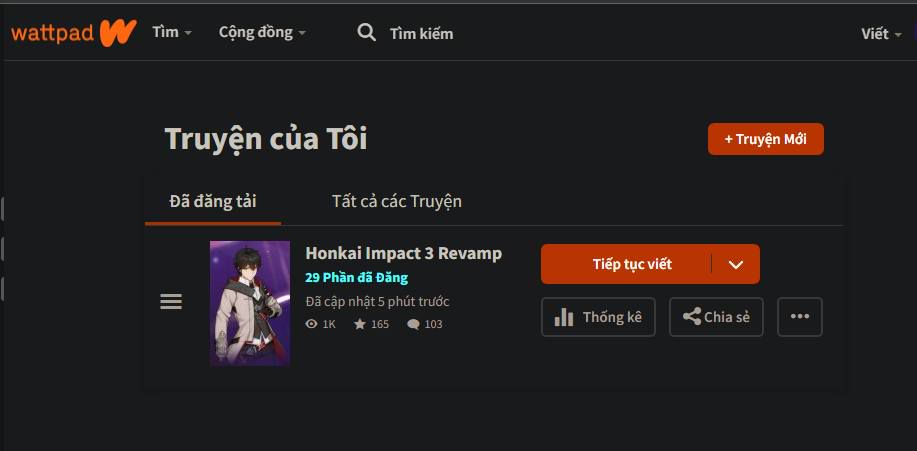The image size is (917, 451).
Task: Open the Honkai Impact 3 Revamp title link
Action: (404, 253)
